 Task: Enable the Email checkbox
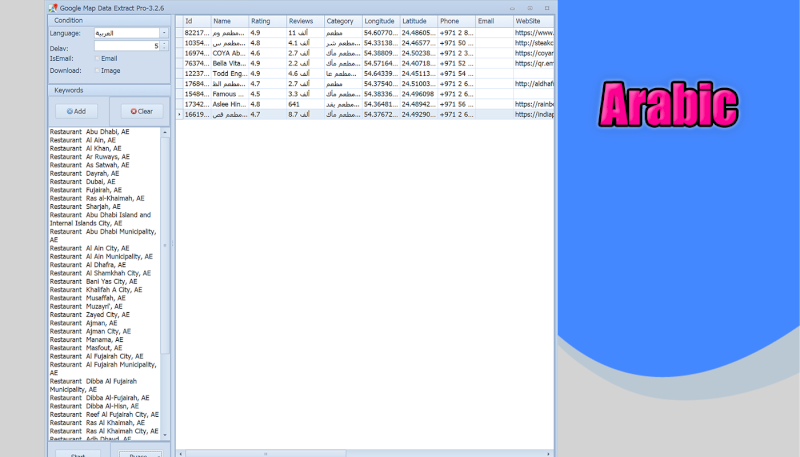pyautogui.click(x=98, y=58)
